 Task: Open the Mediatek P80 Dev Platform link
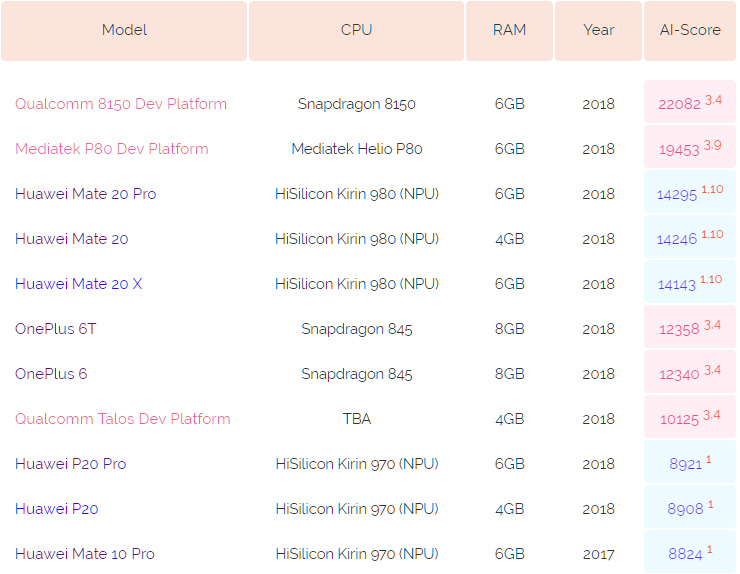(x=112, y=149)
